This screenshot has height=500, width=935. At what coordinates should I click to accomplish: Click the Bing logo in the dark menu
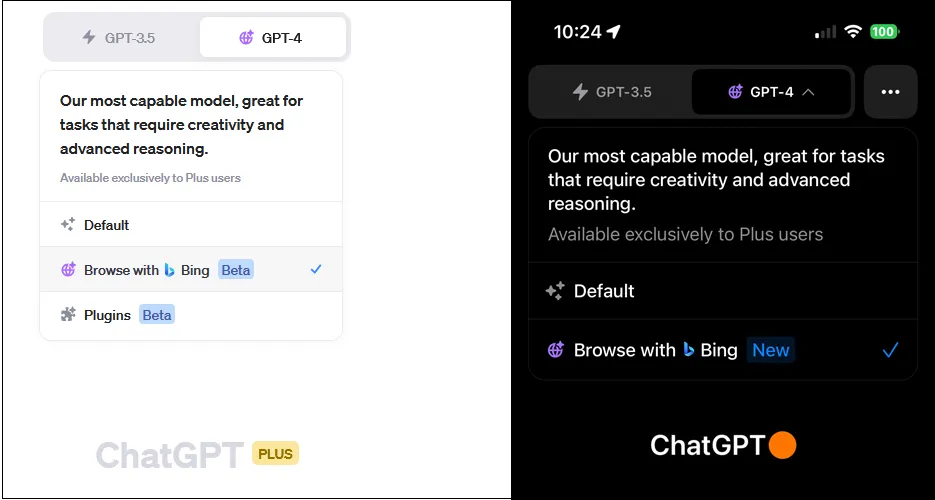coord(689,350)
